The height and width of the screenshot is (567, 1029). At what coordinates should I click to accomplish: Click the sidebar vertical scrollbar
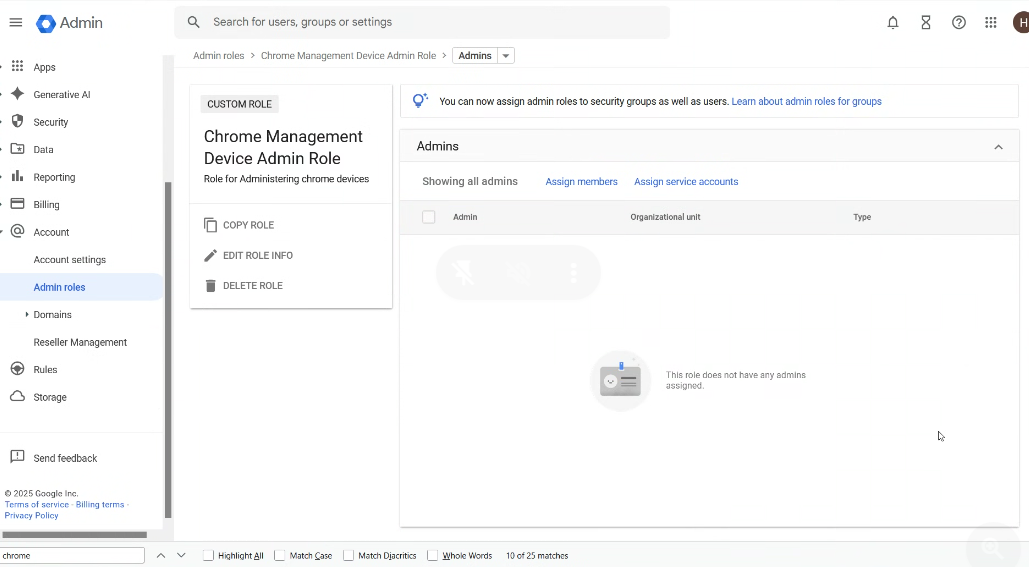click(x=168, y=350)
